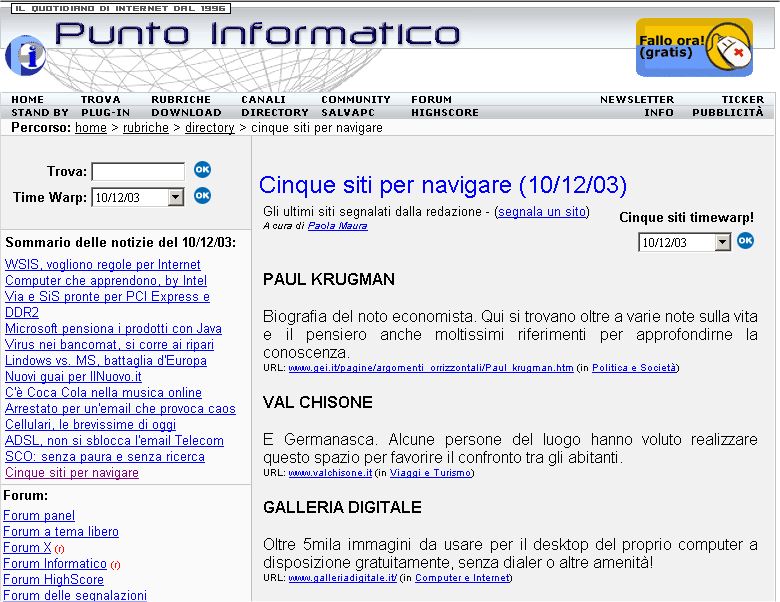
Task: Open 'WSIS, vogliono regole per Internet' article
Action: [102, 264]
